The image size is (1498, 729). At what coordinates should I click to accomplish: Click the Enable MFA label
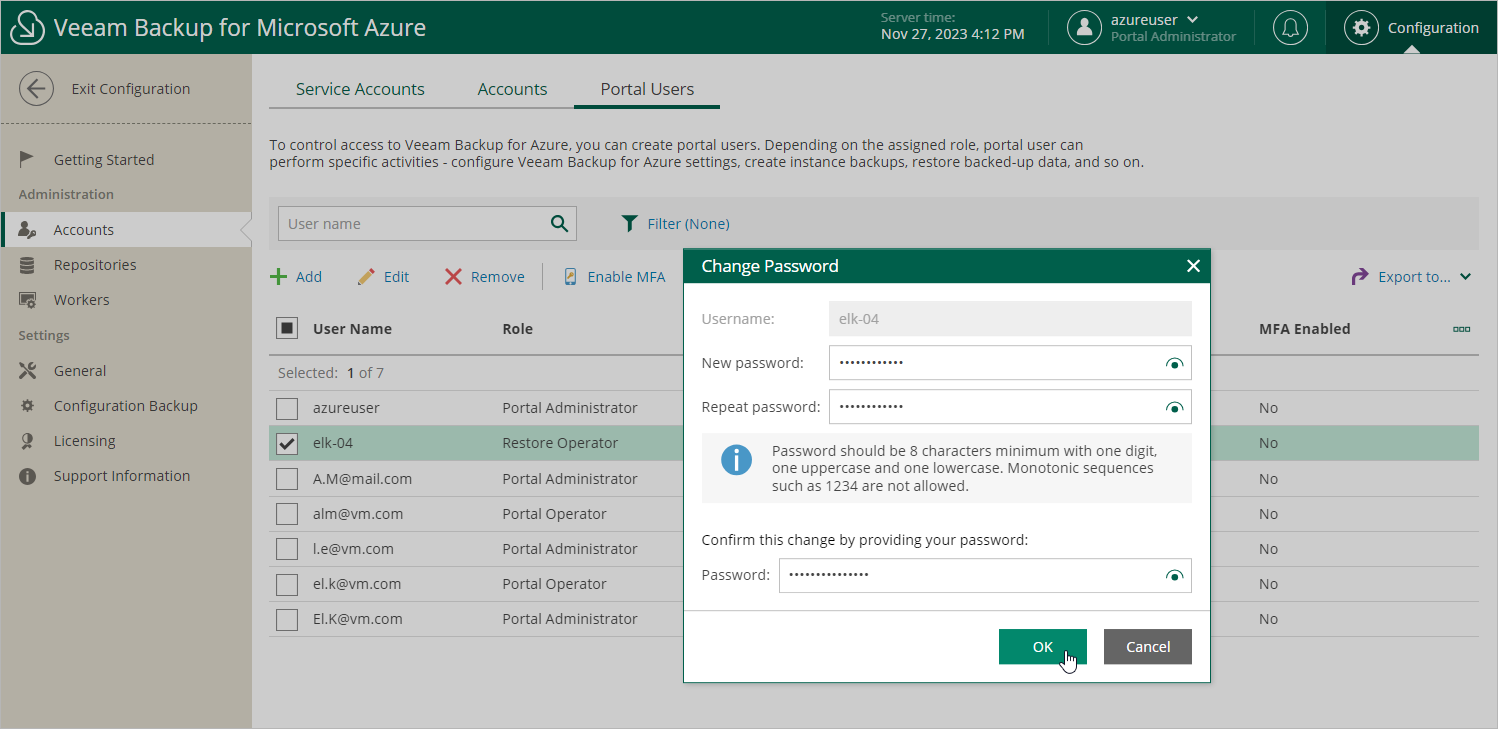coord(626,277)
